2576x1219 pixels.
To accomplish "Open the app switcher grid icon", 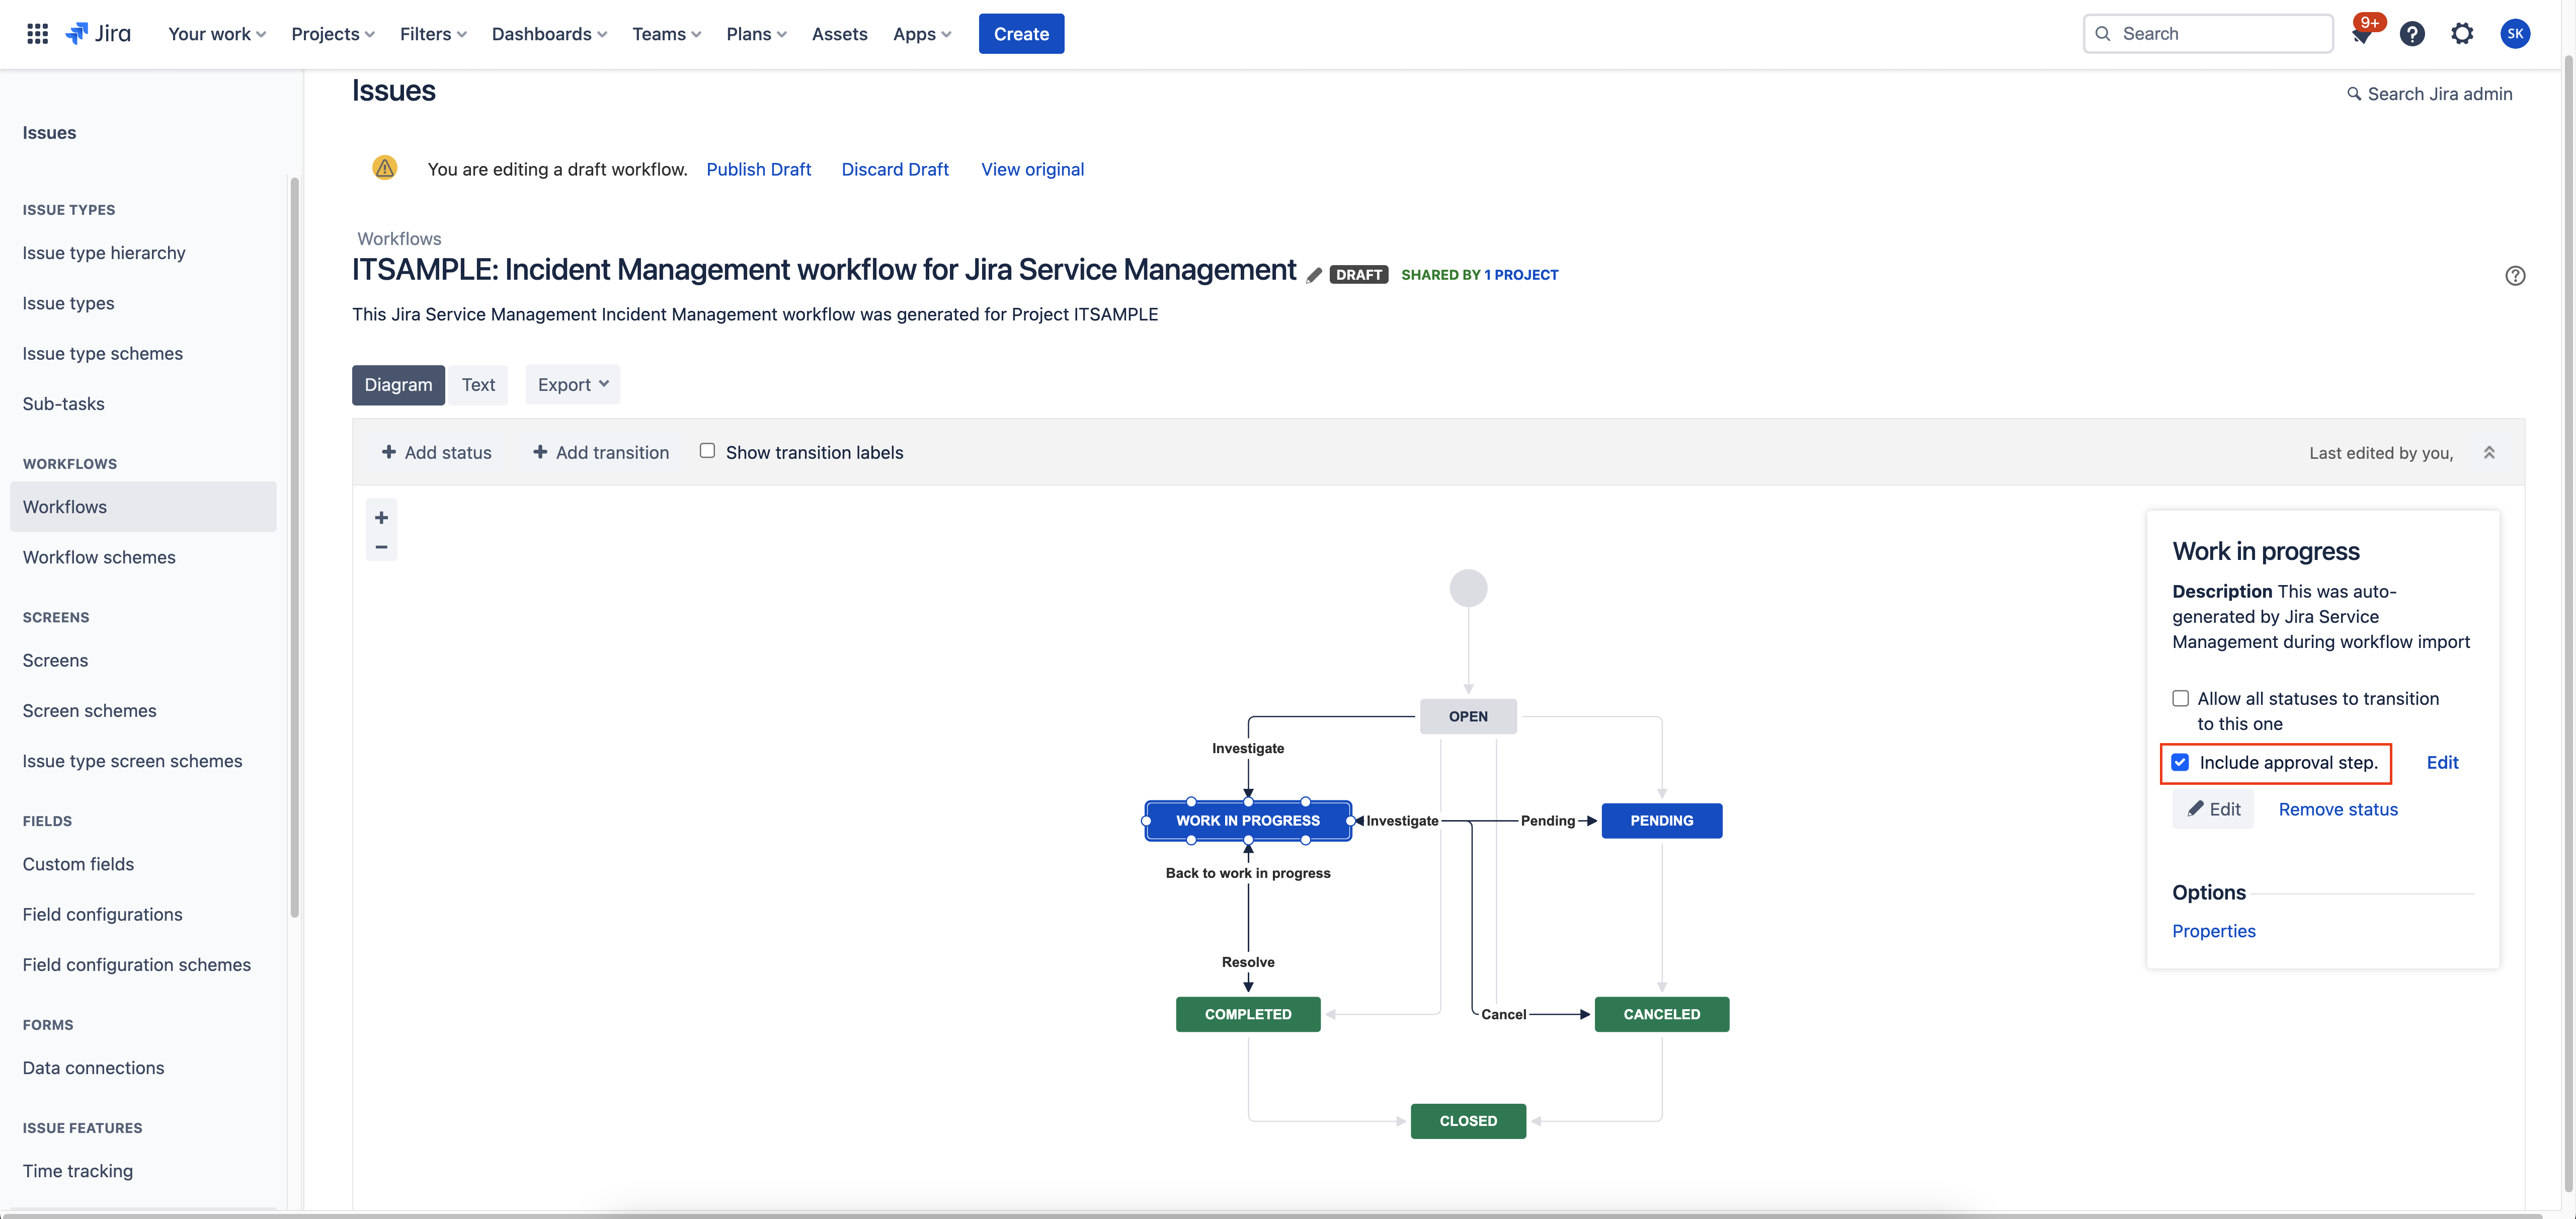I will click(x=37, y=34).
